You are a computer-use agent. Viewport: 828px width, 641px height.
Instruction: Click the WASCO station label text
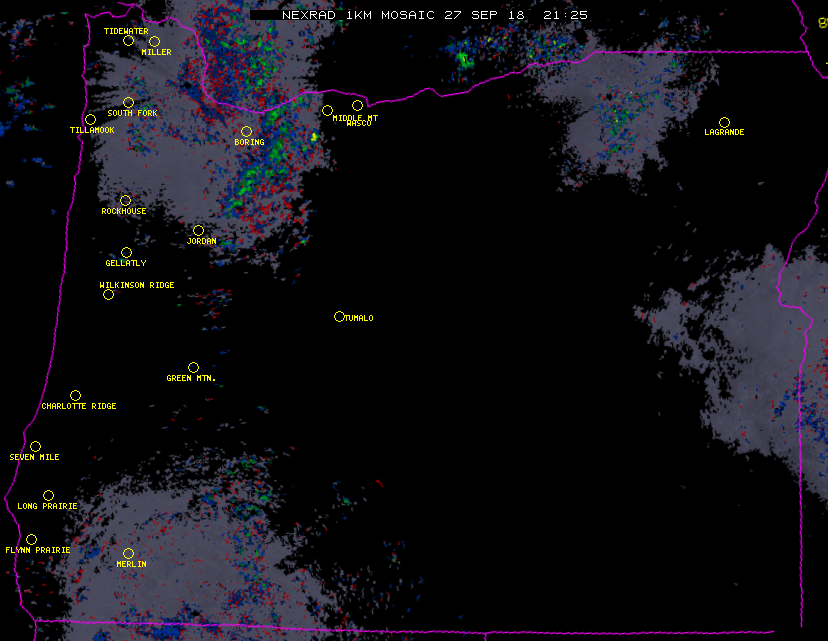click(359, 124)
